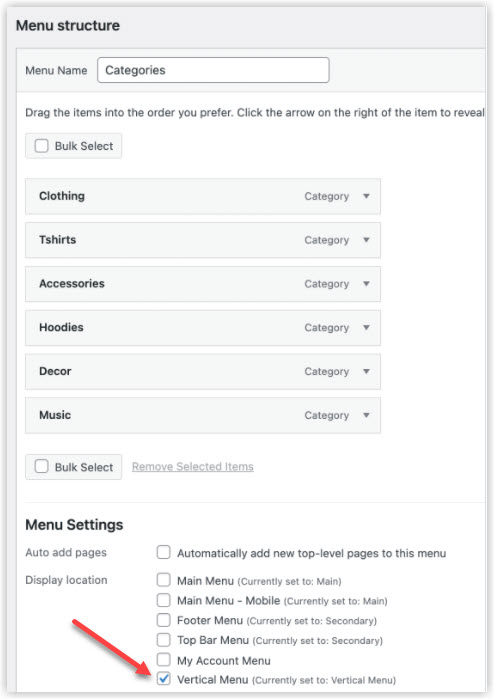Check the My Account Menu location
The image size is (495, 700).
pyautogui.click(x=163, y=659)
